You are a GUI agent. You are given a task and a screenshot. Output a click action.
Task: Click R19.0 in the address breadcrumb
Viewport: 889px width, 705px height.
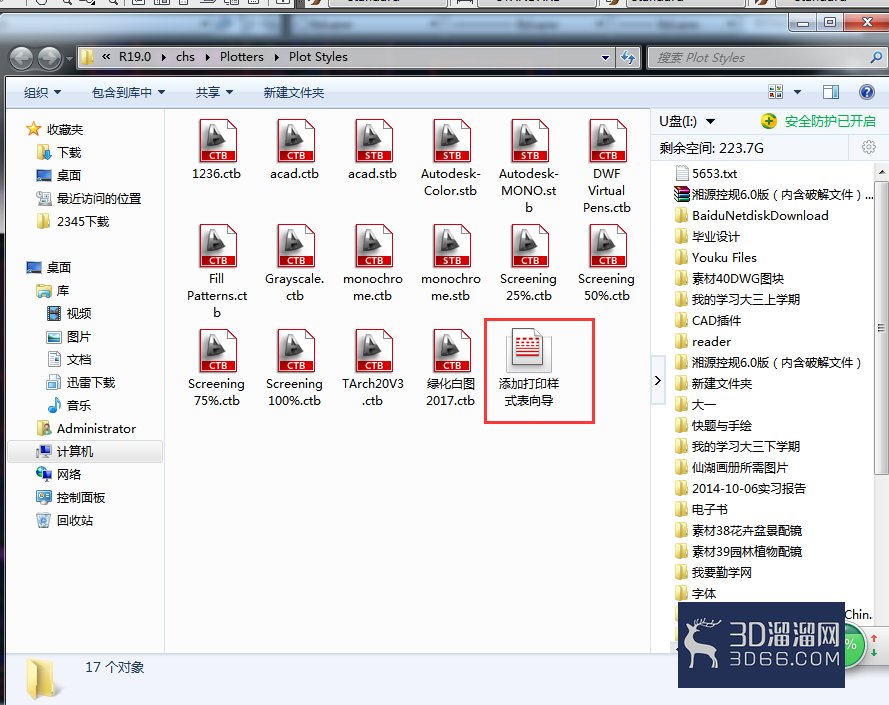point(135,57)
